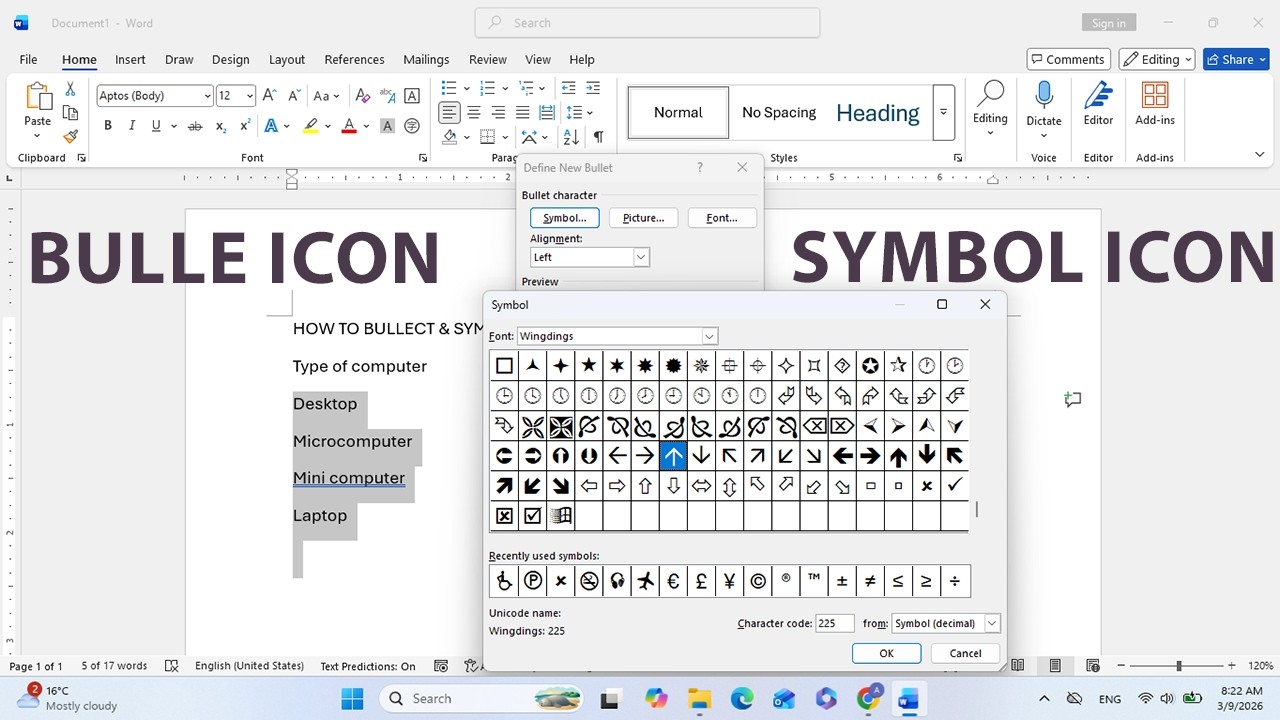Select the airplane in recently used symbols
Screen dimensions: 1280x720
tap(645, 581)
